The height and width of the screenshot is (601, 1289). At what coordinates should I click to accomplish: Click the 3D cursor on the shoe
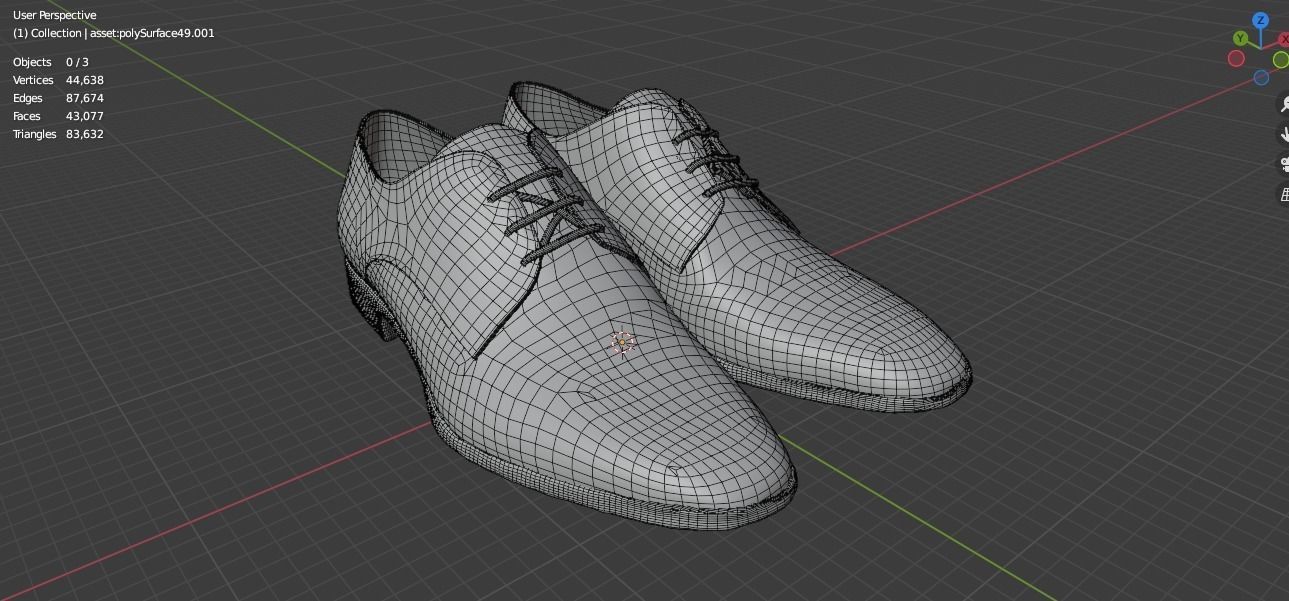(622, 343)
